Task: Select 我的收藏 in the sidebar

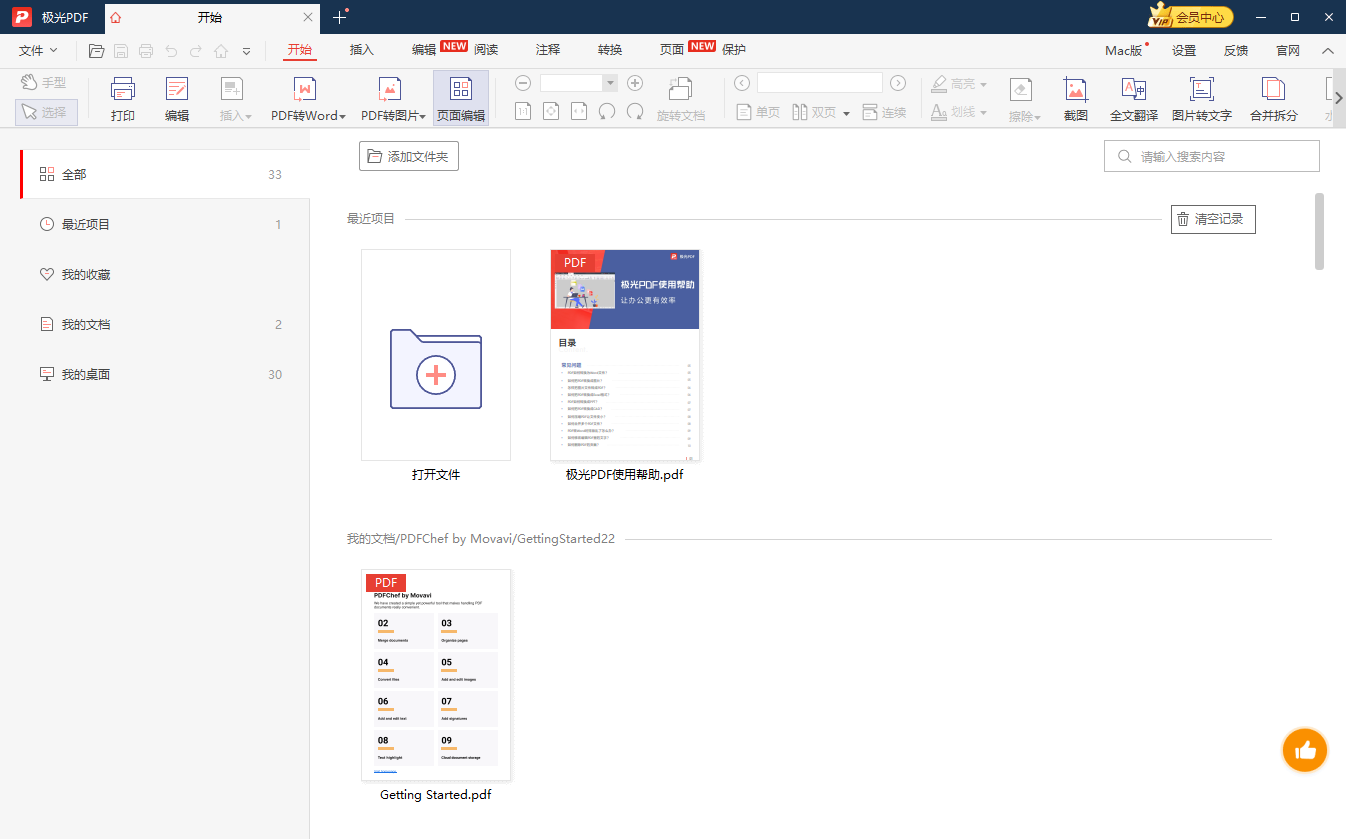Action: (x=86, y=274)
